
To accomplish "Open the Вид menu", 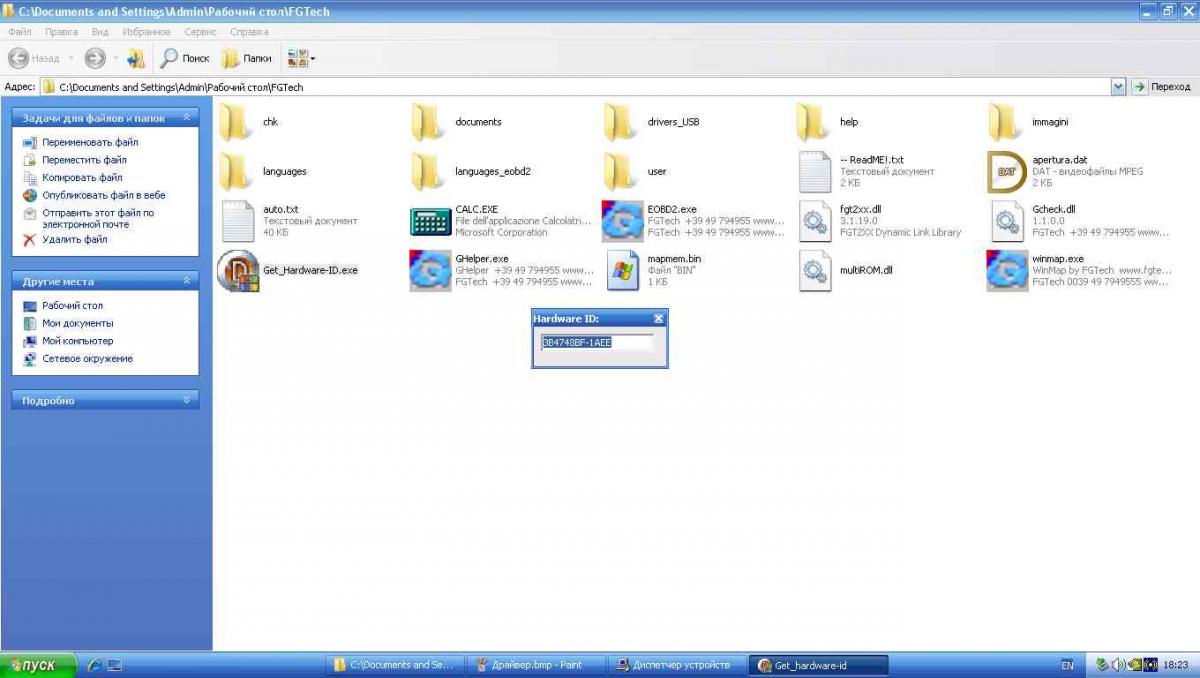I will pyautogui.click(x=100, y=32).
